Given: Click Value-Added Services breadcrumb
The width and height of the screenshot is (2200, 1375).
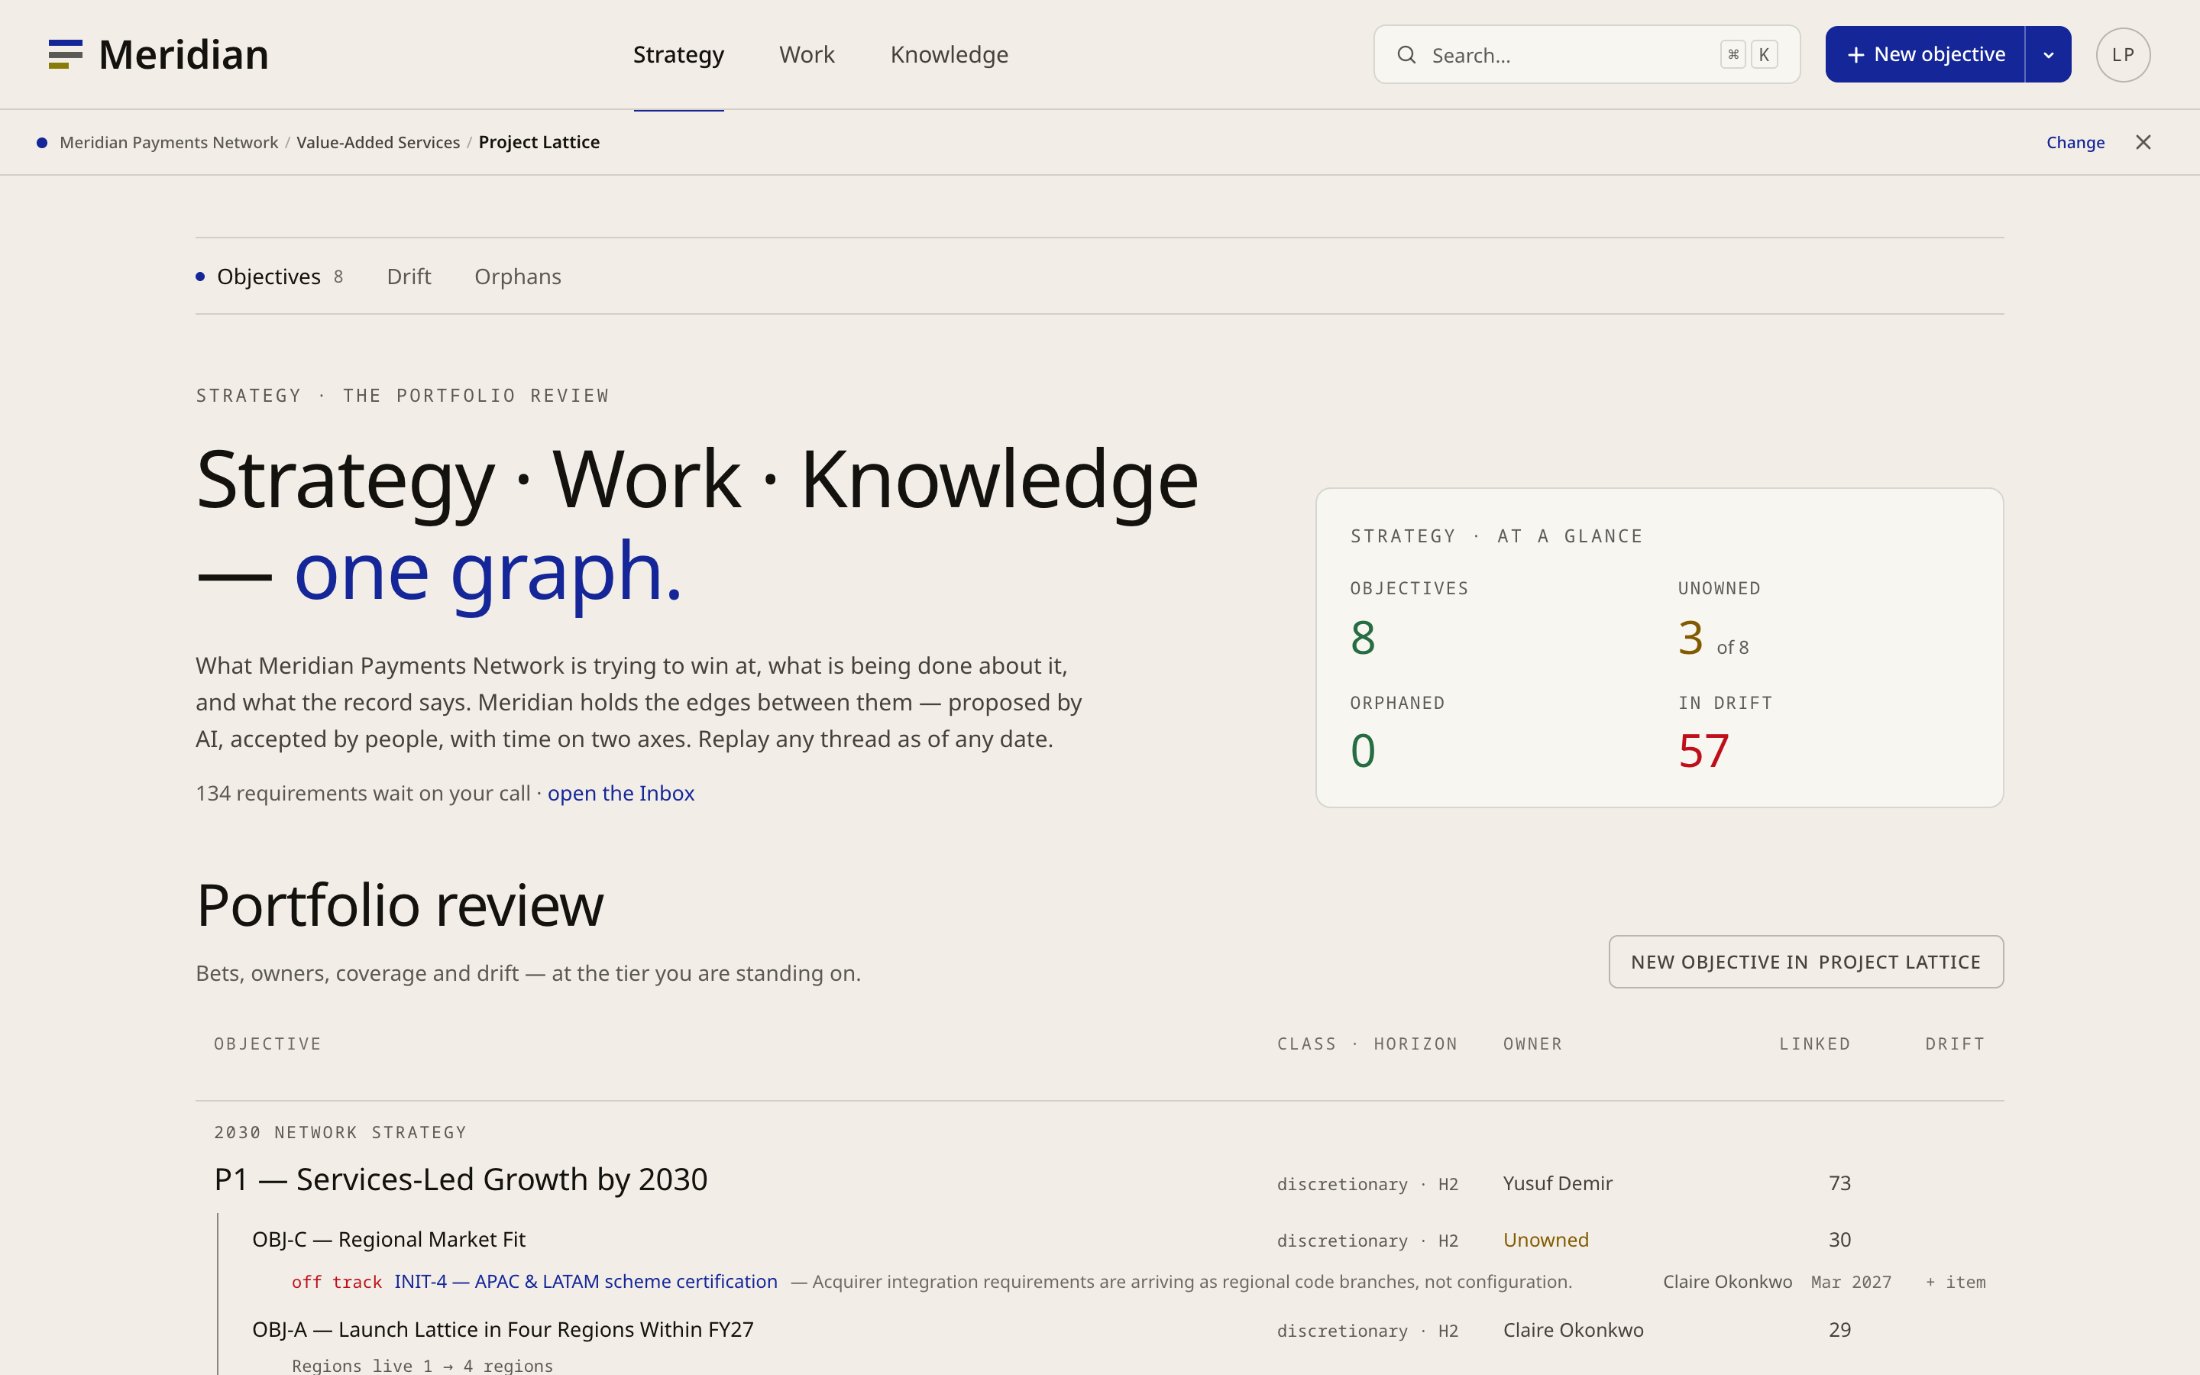Looking at the screenshot, I should coord(378,142).
